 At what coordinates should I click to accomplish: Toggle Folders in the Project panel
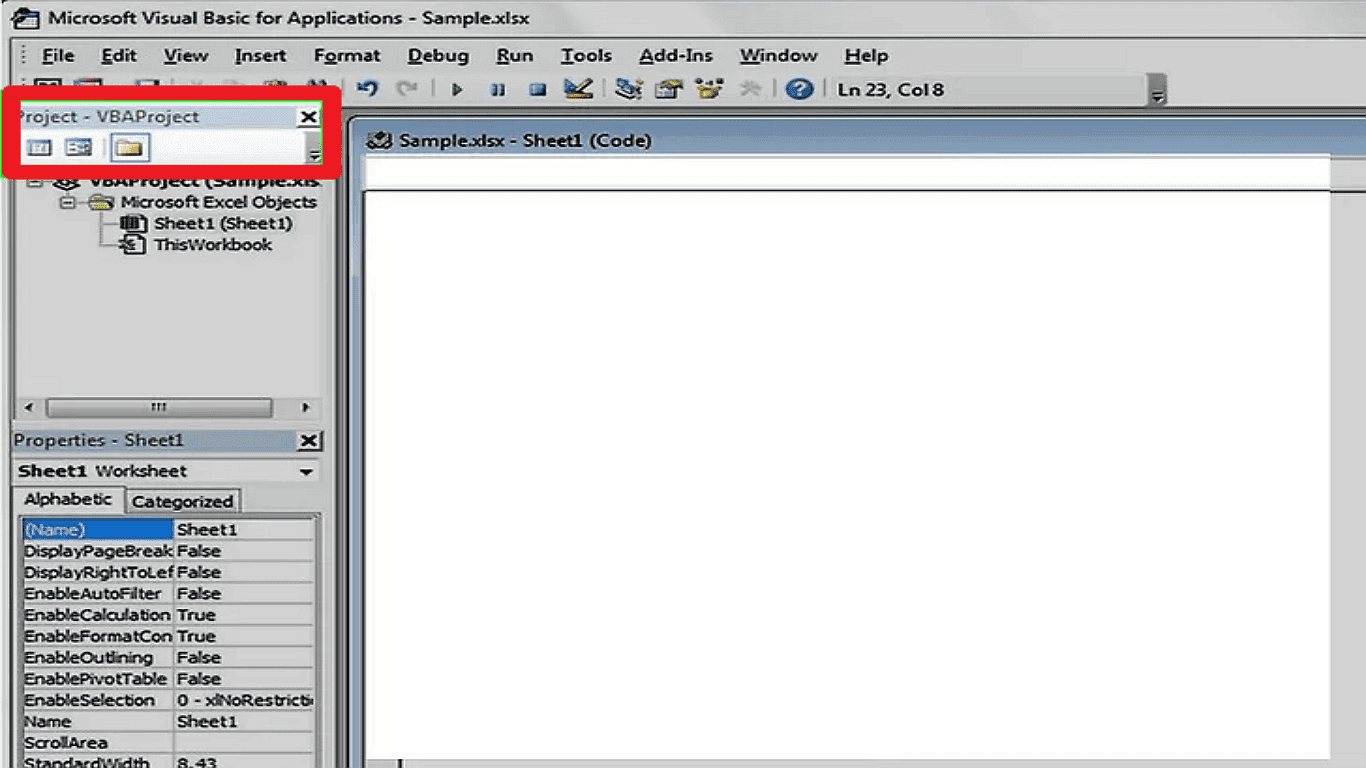(x=129, y=148)
